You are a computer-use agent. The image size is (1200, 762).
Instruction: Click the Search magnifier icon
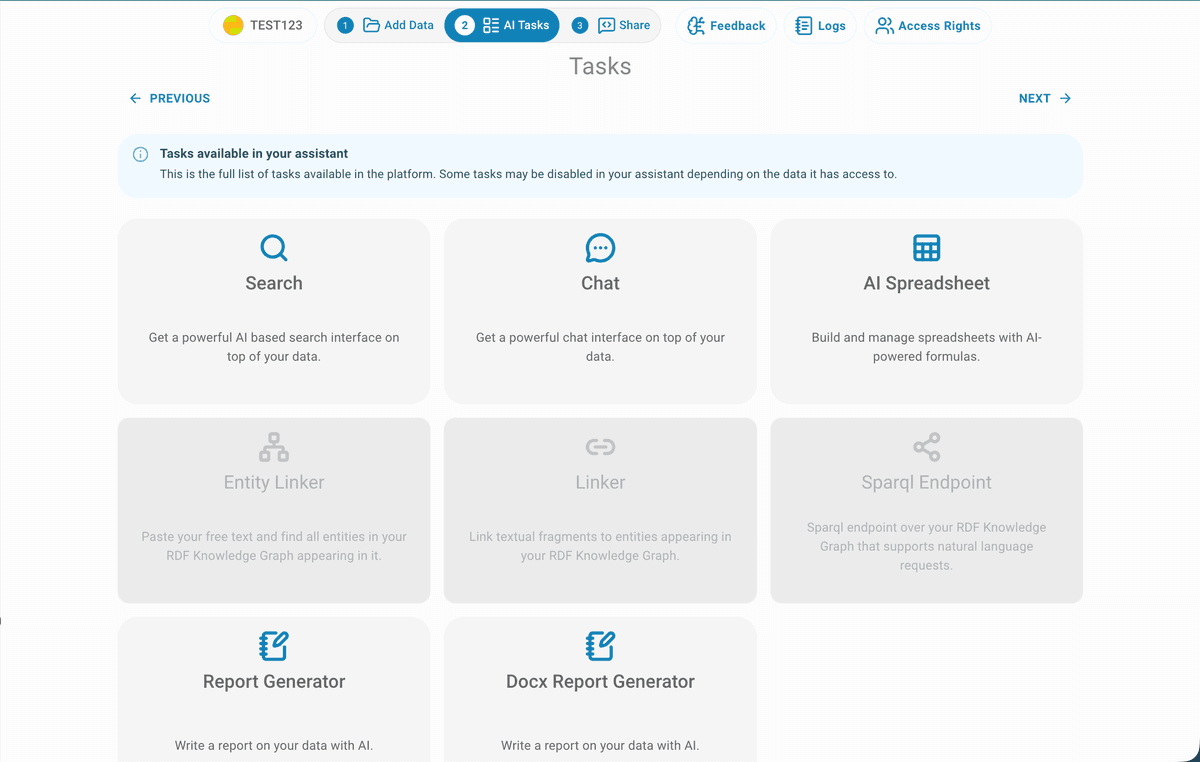click(x=274, y=248)
